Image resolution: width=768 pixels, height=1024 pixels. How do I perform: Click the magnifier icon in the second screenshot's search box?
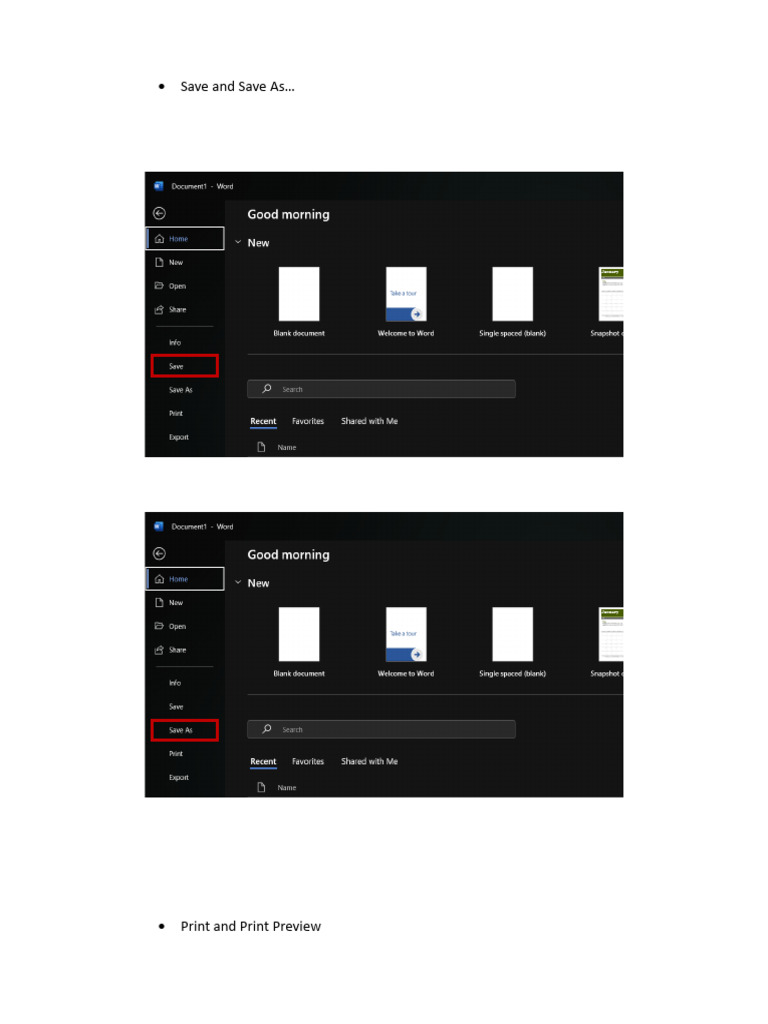coord(266,729)
